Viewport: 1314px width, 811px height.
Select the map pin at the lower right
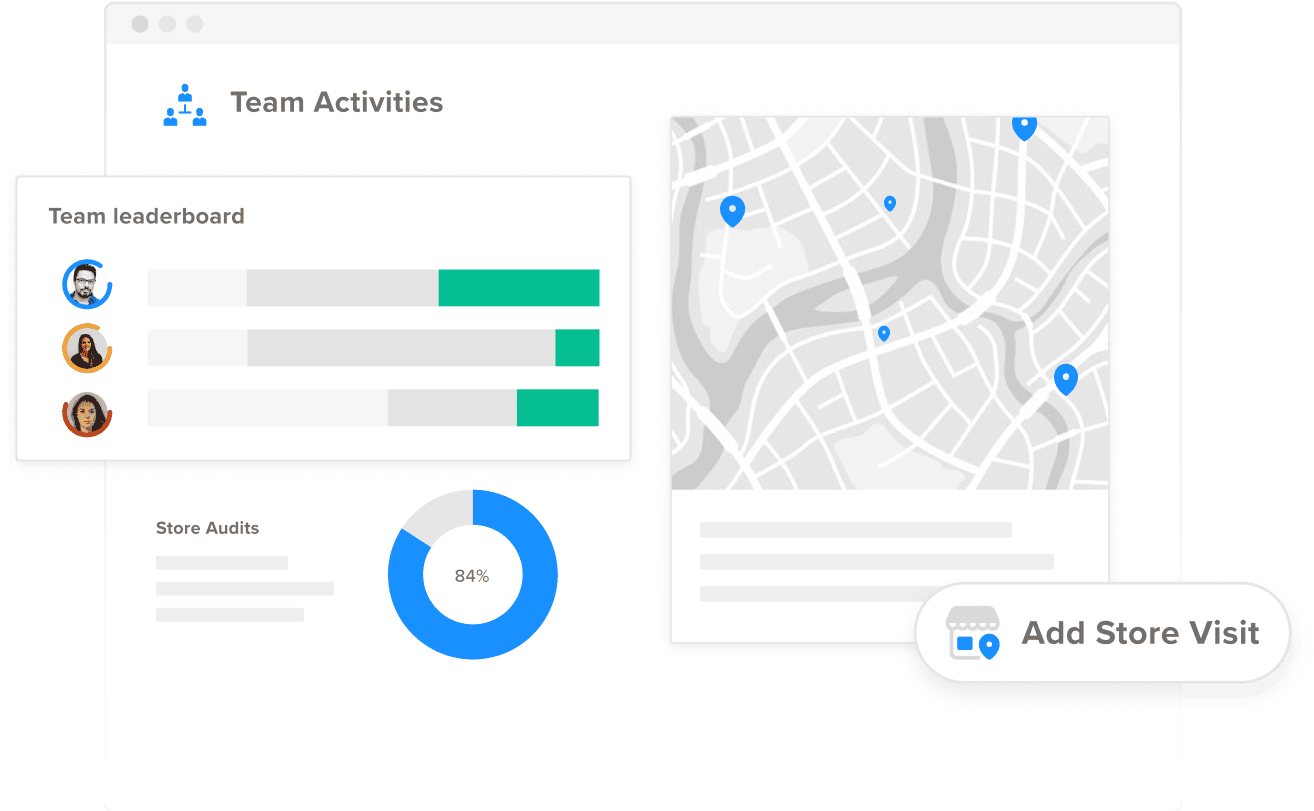tap(1065, 379)
